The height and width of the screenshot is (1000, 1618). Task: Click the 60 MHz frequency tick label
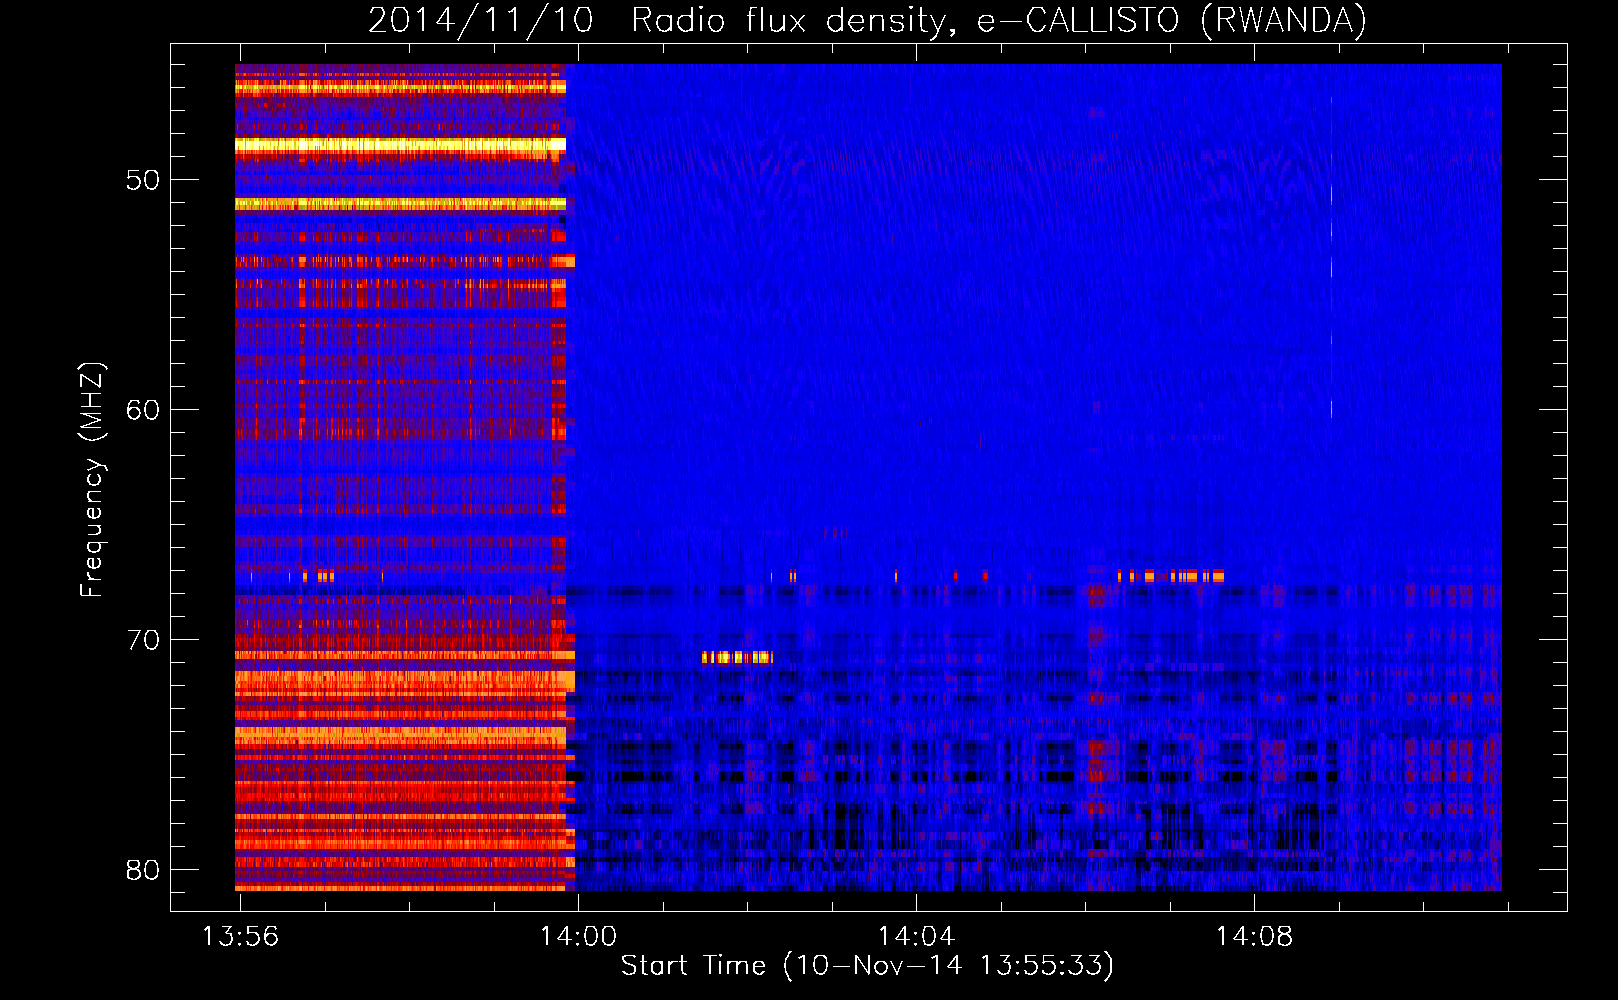(x=143, y=410)
